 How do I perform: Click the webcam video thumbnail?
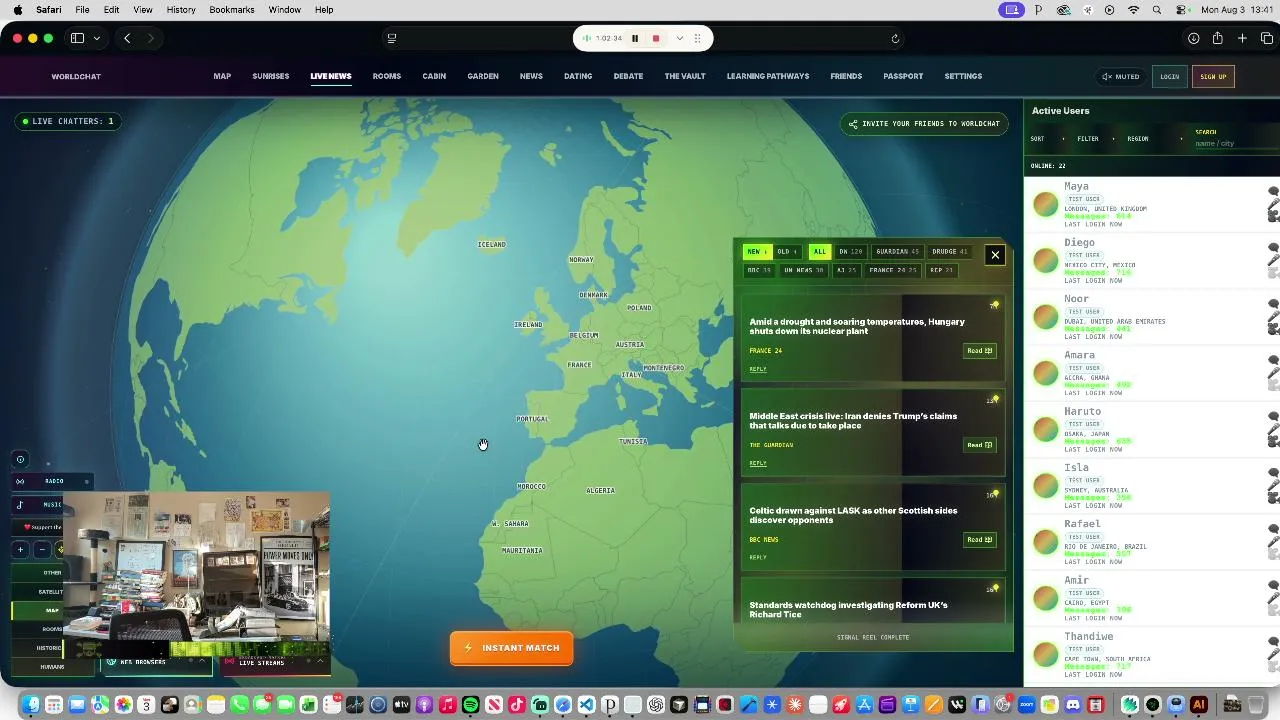coord(197,567)
